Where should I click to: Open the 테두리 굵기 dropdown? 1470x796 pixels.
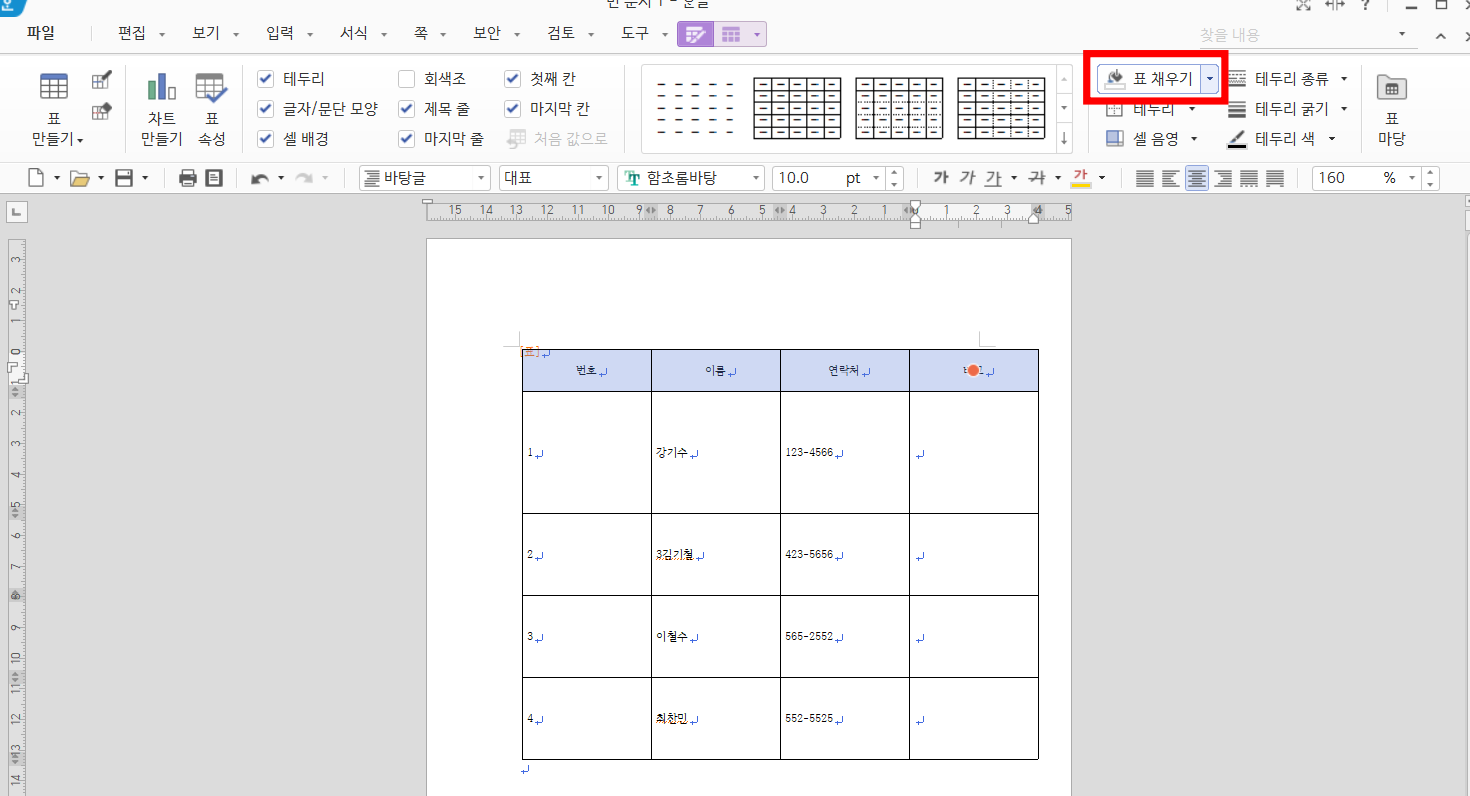coord(1344,109)
